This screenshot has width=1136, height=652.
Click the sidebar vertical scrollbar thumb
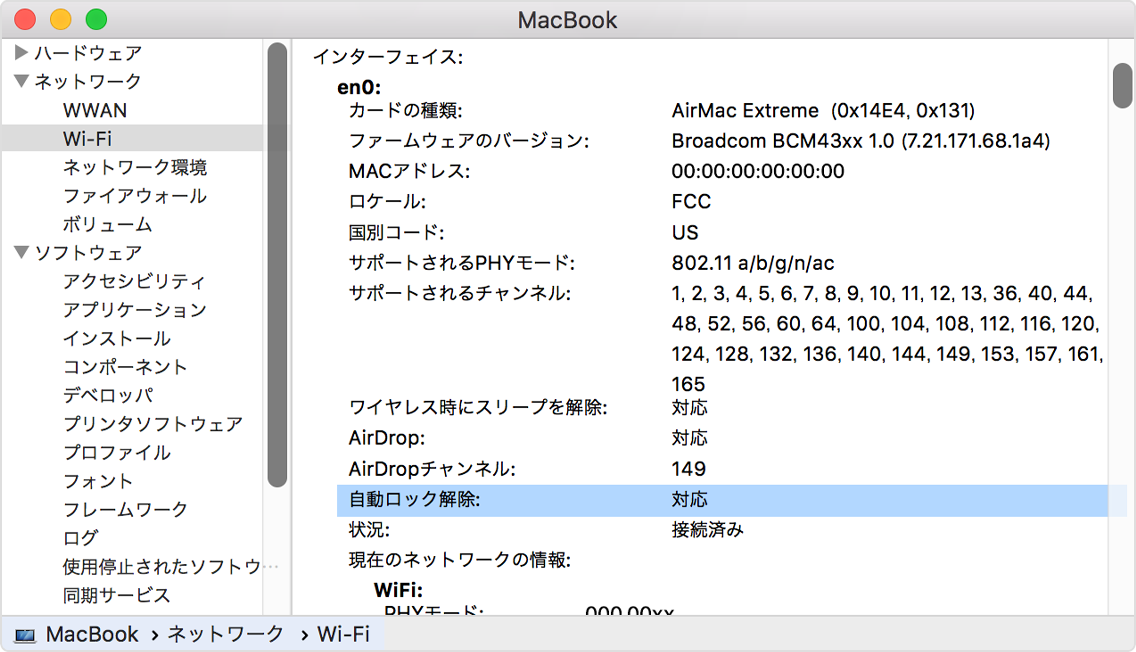277,265
